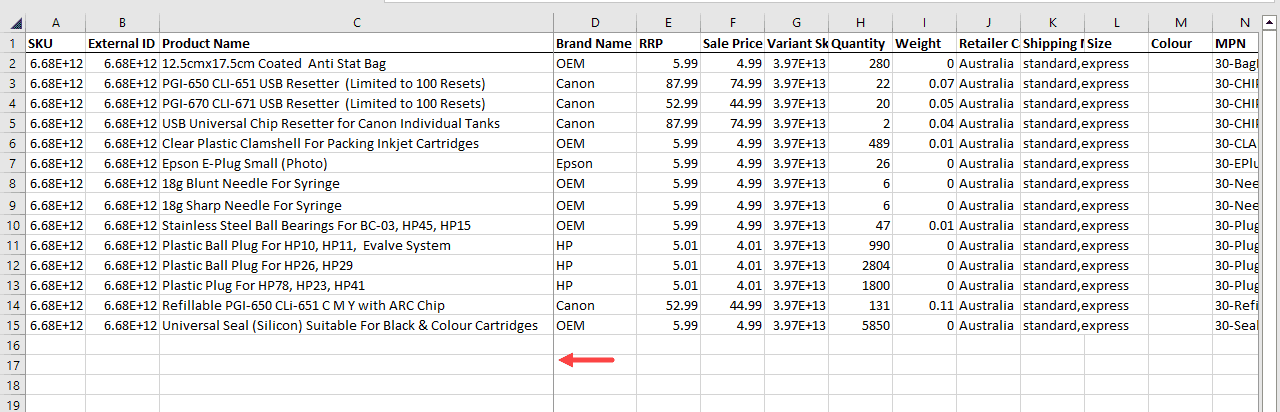Select column C header

[x=356, y=22]
